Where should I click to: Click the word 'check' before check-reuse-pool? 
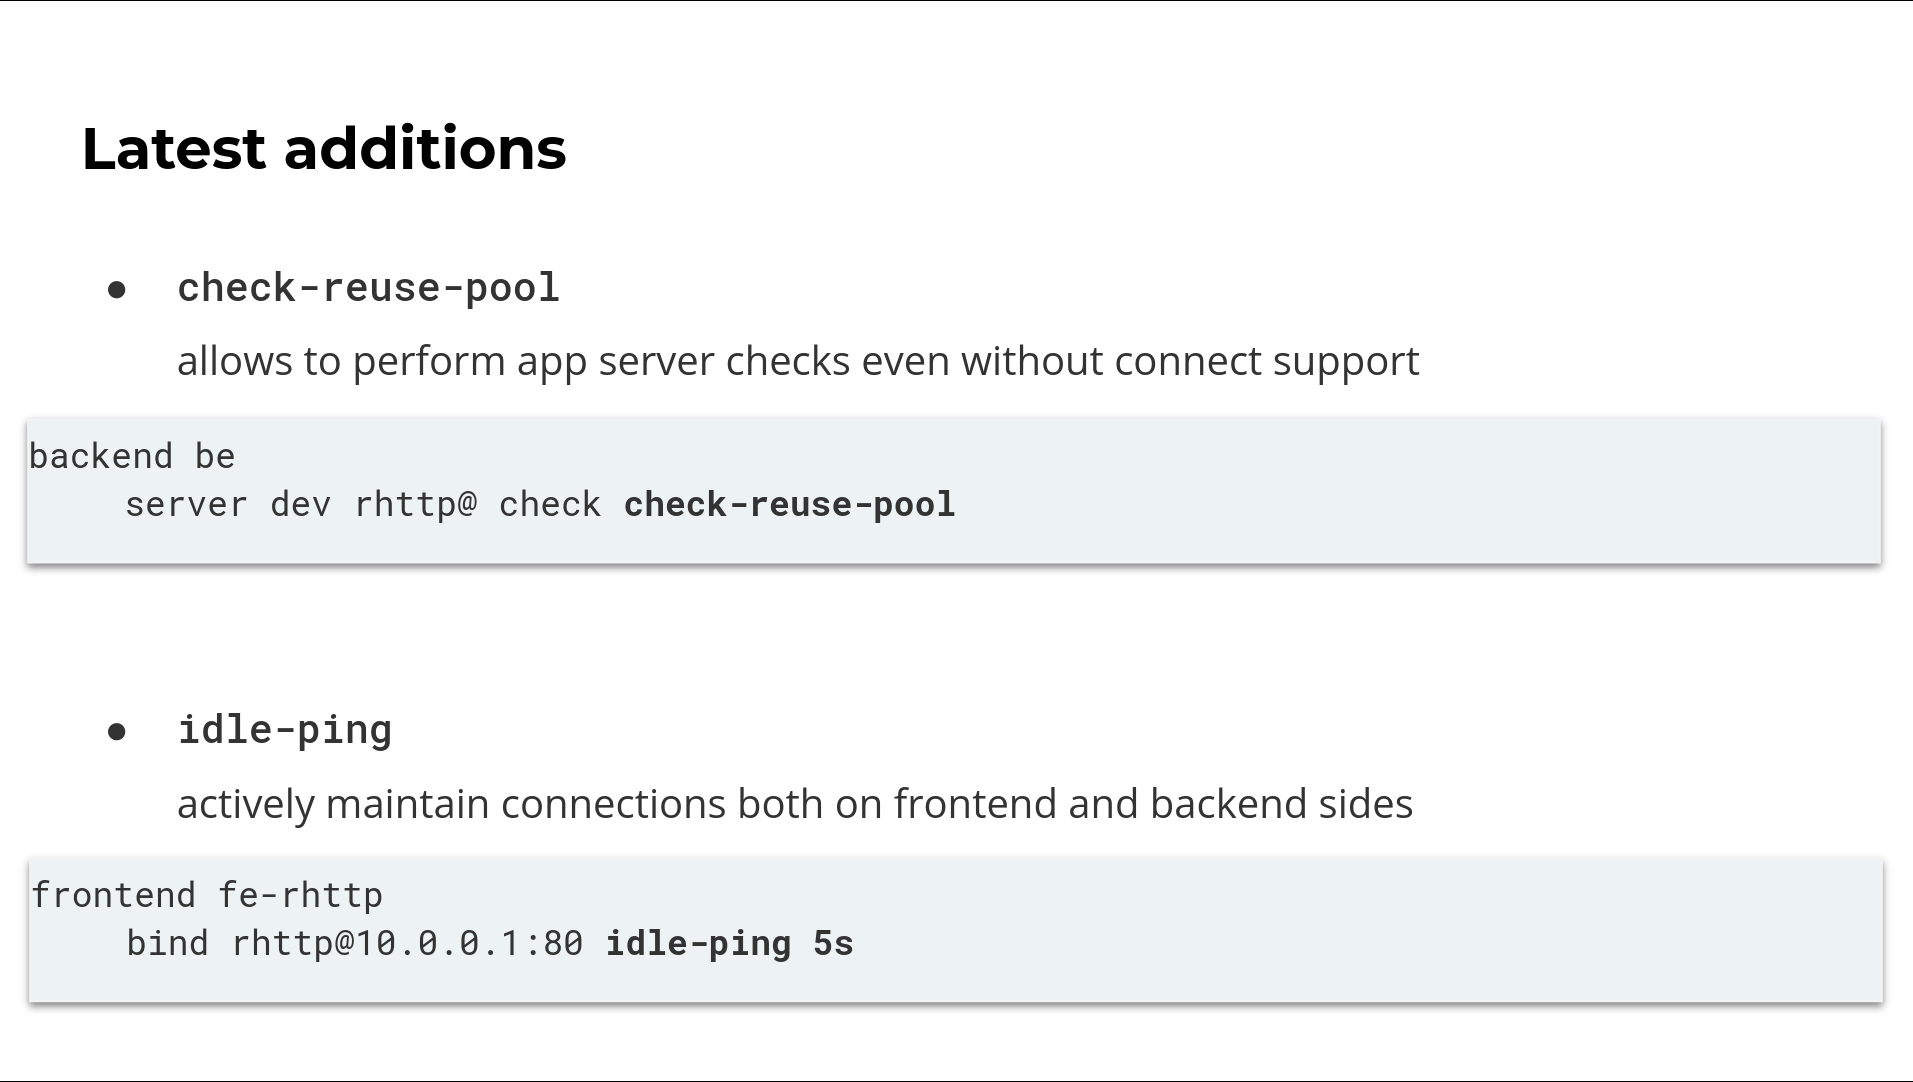[550, 504]
